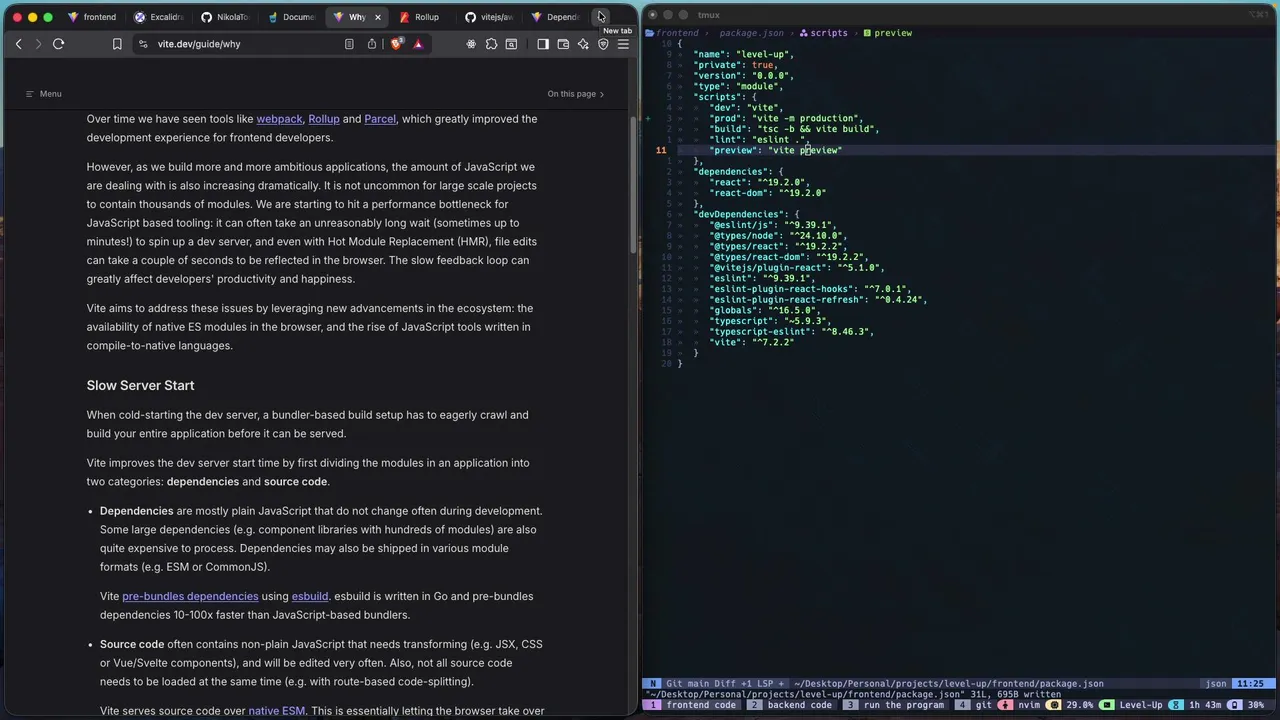Click the "prod" script line in the editor
The image size is (1280, 720).
click(786, 118)
